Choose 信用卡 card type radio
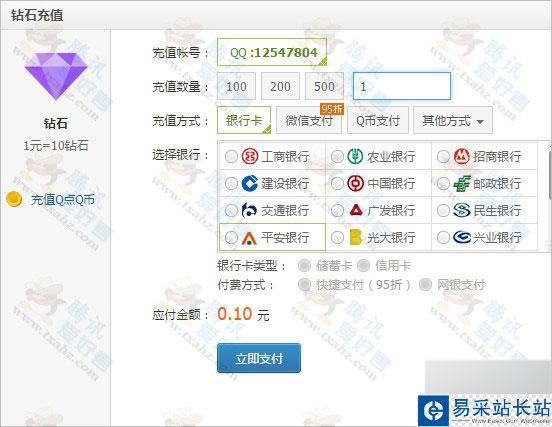552x427 pixels. coord(363,265)
